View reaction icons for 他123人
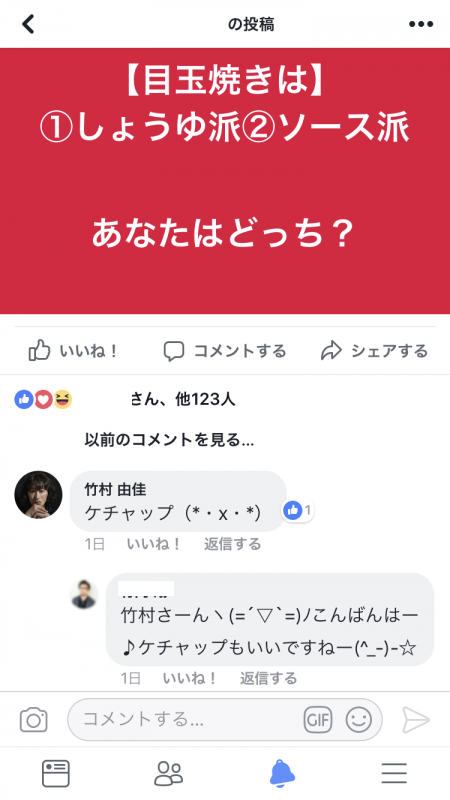The height and width of the screenshot is (800, 450). pyautogui.click(x=43, y=399)
